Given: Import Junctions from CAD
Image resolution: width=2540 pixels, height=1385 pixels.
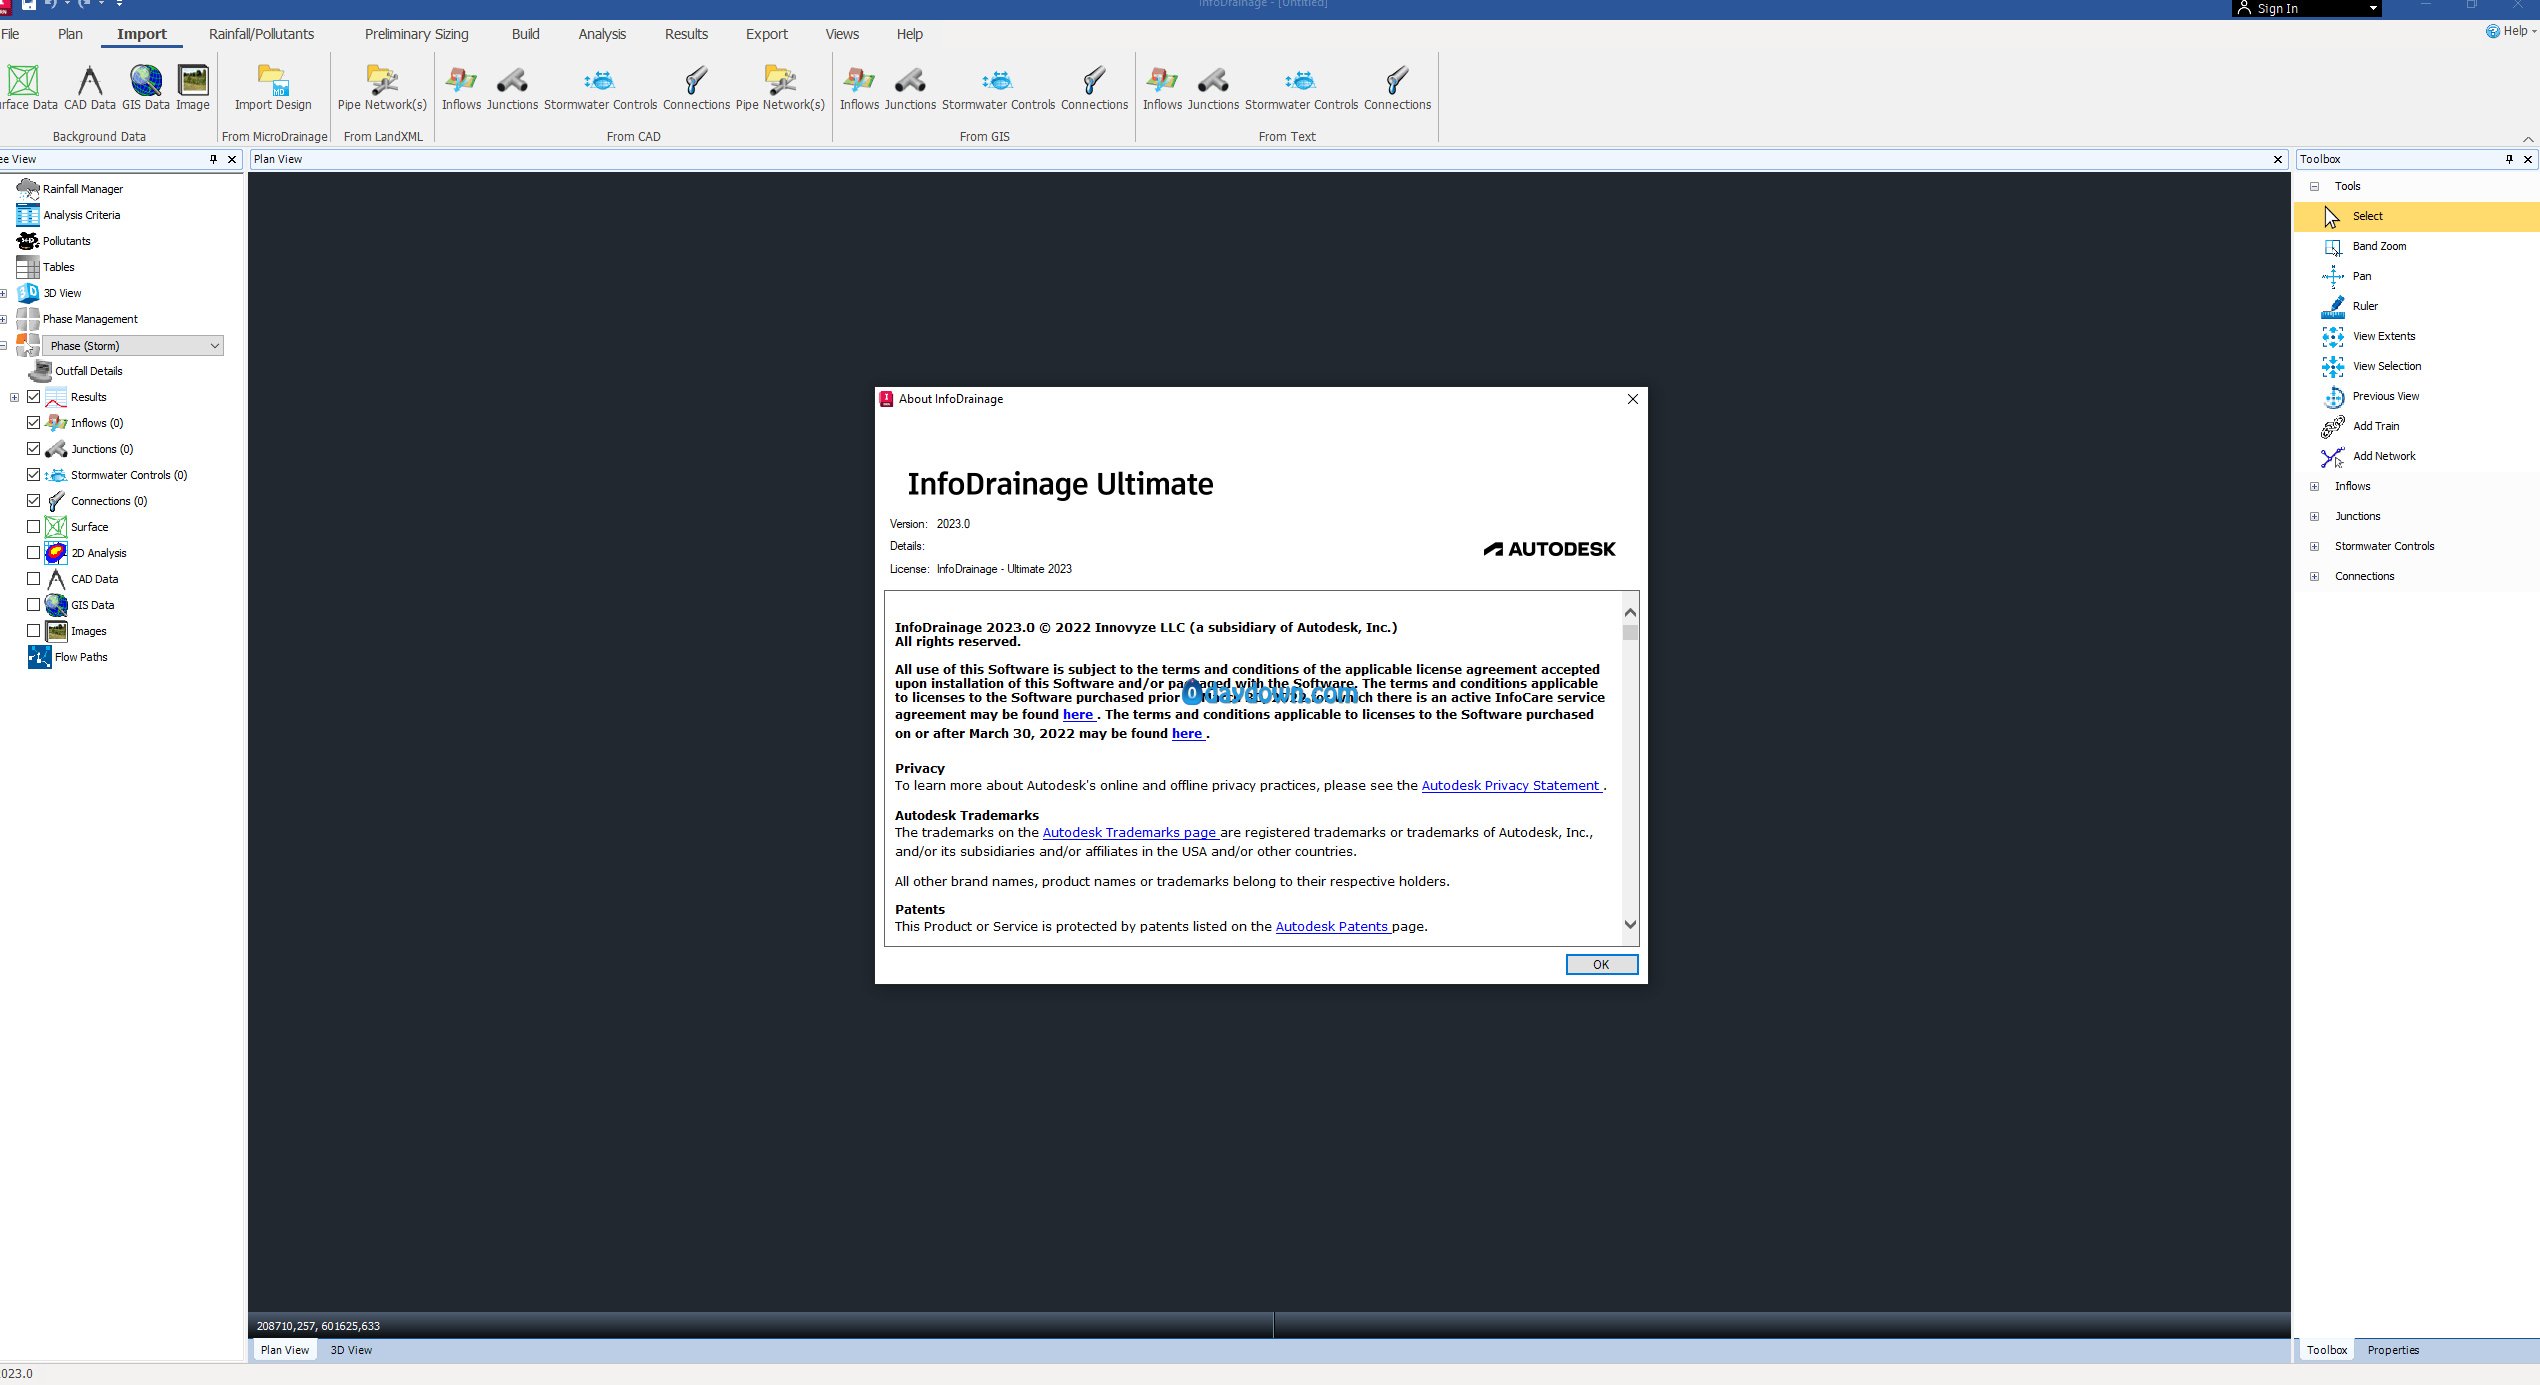Looking at the screenshot, I should [x=512, y=87].
